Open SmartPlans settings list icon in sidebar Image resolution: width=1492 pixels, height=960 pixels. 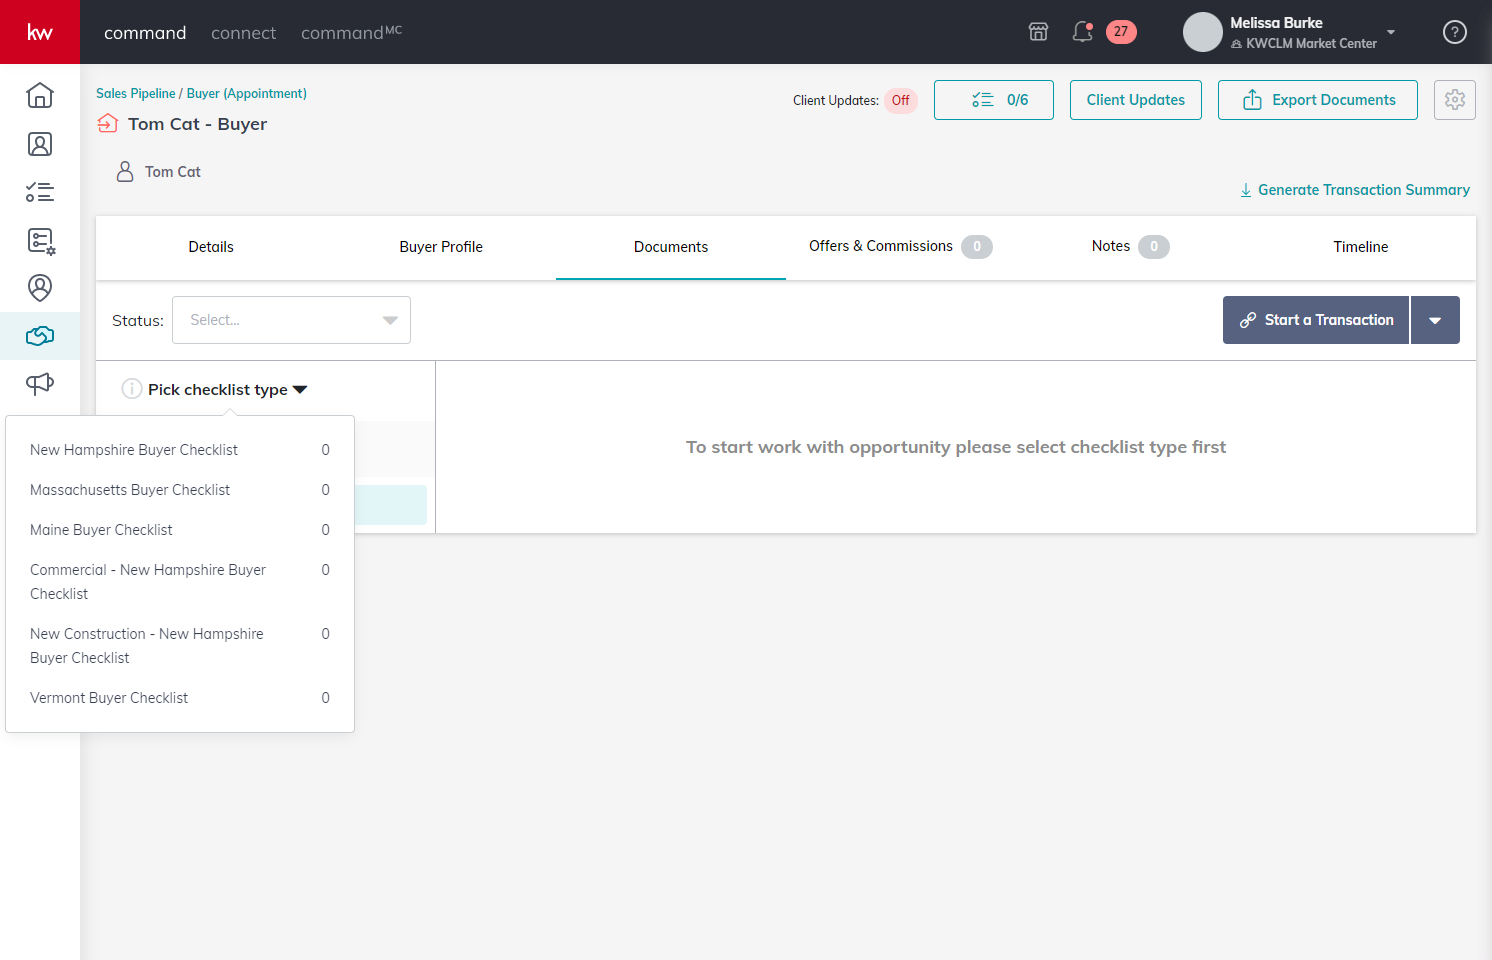pos(41,240)
